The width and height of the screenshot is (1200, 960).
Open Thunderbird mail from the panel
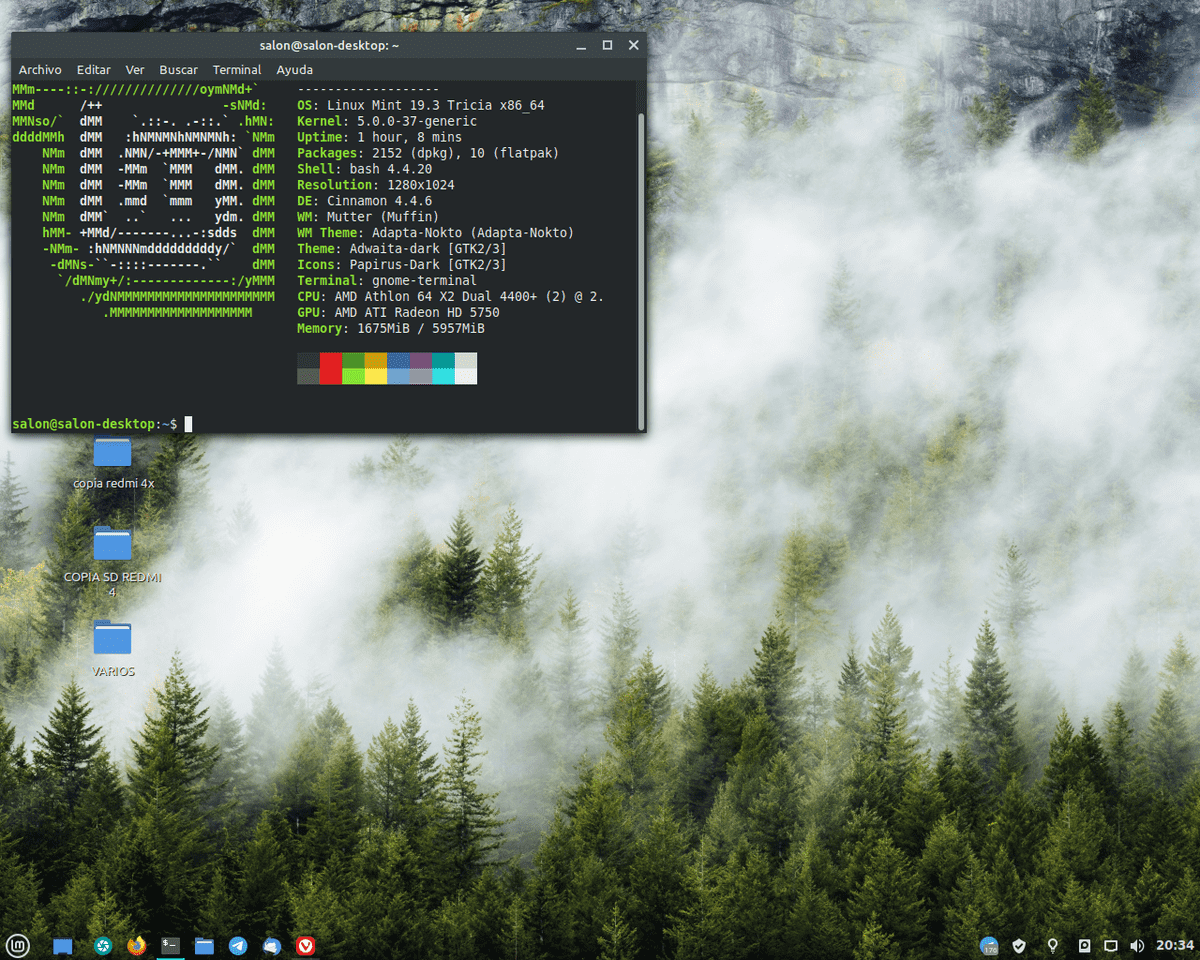tap(272, 945)
